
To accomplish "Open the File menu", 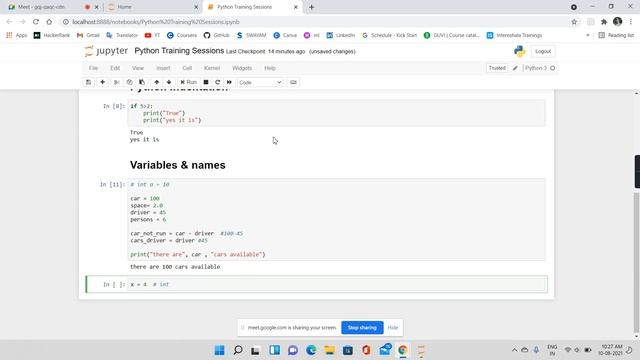I will 93,68.
